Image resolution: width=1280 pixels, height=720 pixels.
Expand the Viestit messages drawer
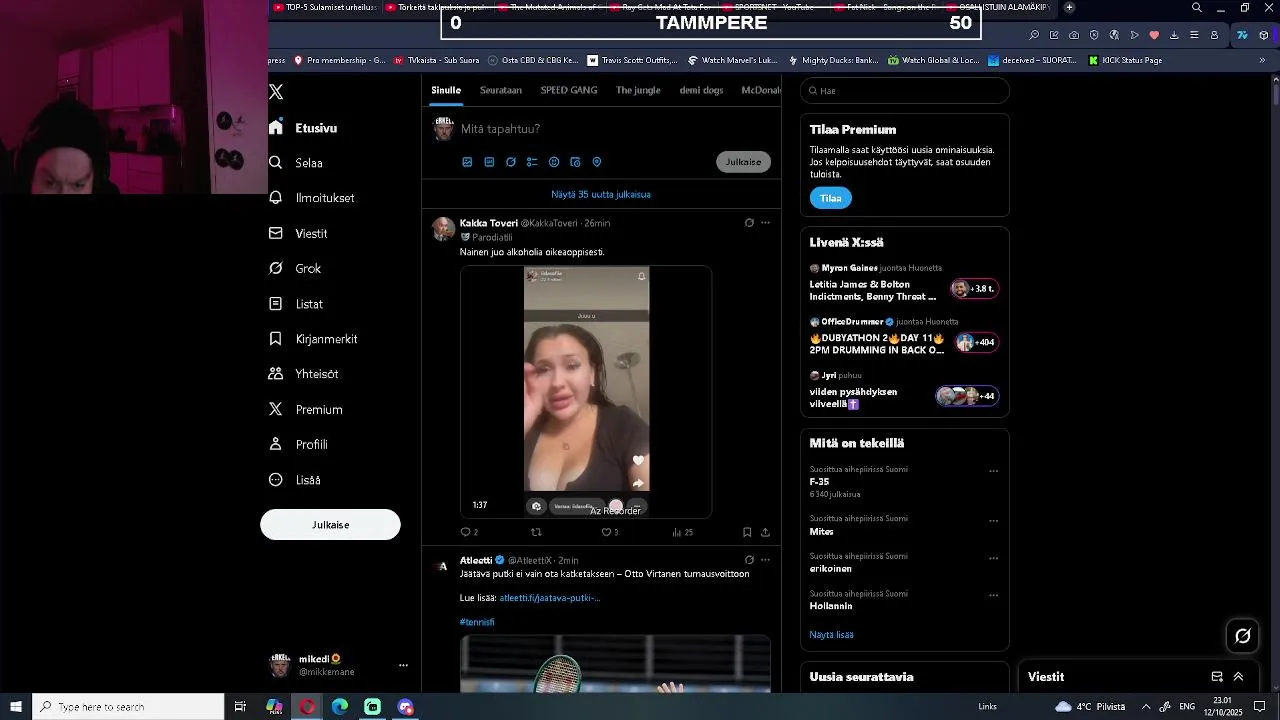[1238, 677]
